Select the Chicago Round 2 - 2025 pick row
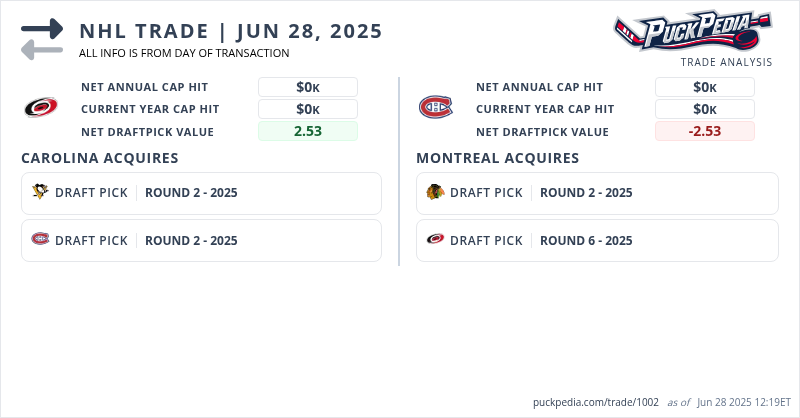The height and width of the screenshot is (418, 800). click(x=597, y=193)
